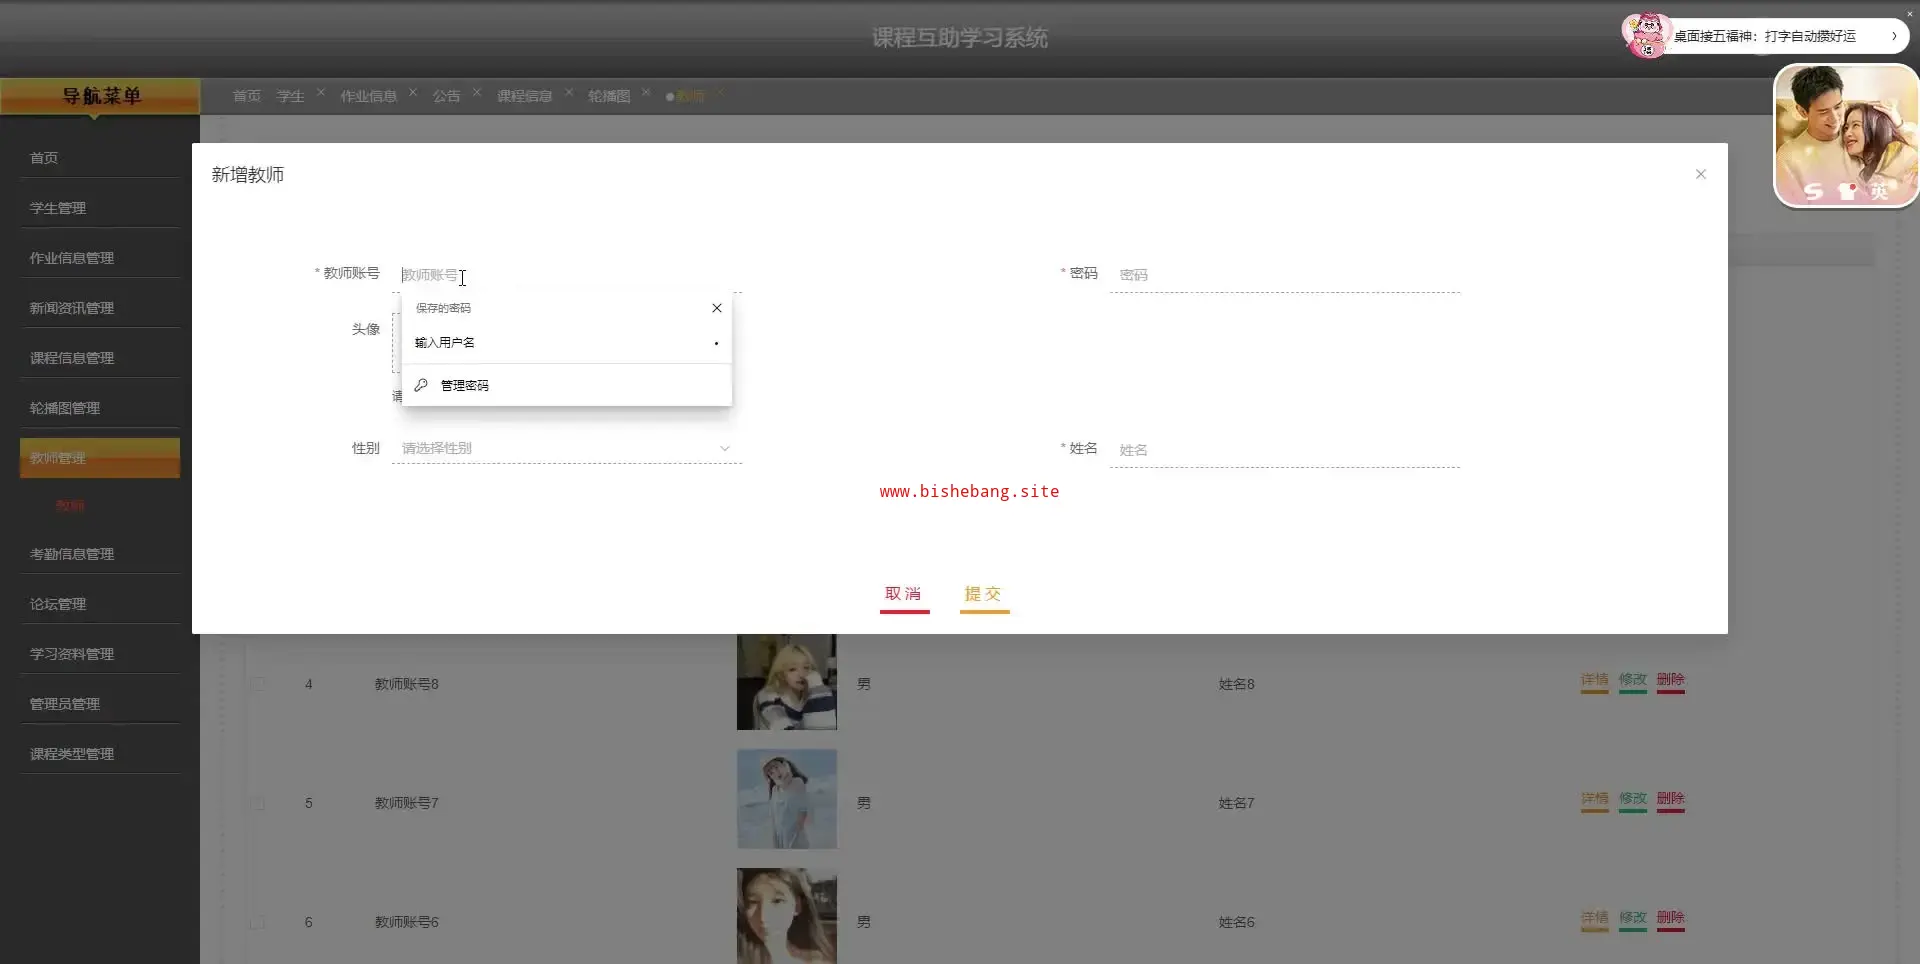Screen dimensions: 1920x964
Task: Open 管理密码 from the password popup
Action: click(566, 385)
